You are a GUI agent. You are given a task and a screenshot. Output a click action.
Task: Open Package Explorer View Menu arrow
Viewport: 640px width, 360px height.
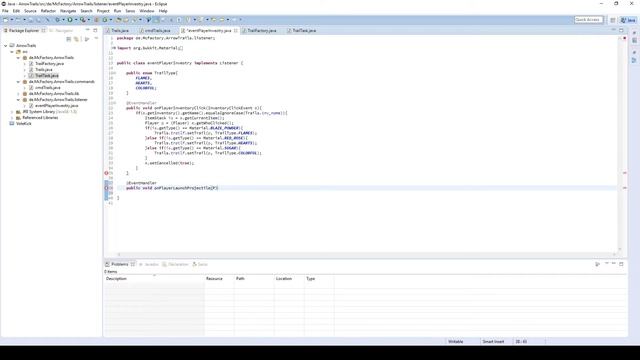point(96,39)
